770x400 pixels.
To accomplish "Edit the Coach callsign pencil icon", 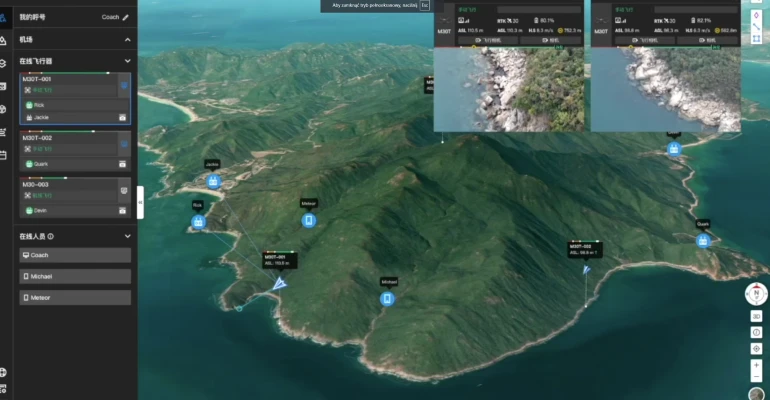I will (126, 17).
